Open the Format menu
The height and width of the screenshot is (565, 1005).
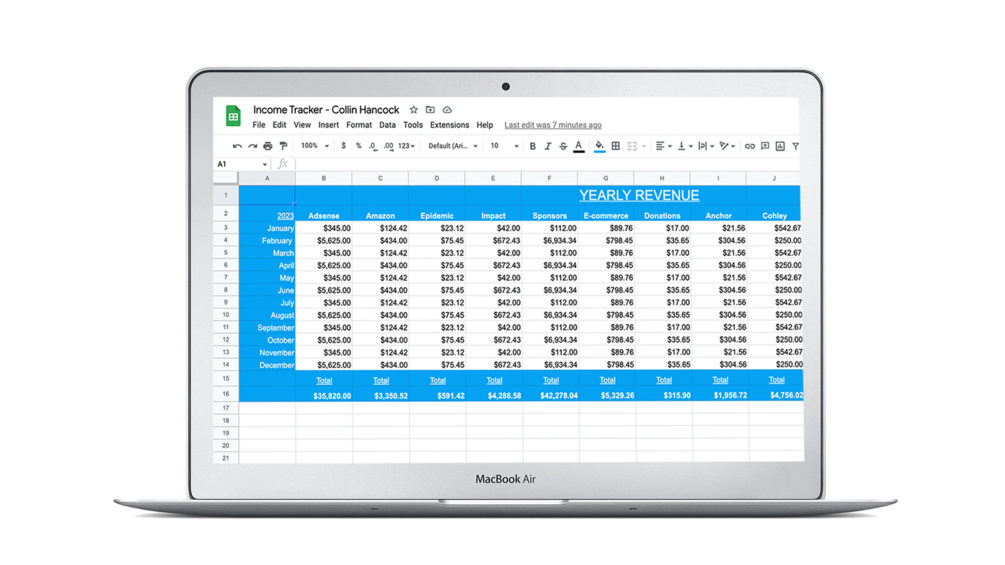(x=359, y=125)
